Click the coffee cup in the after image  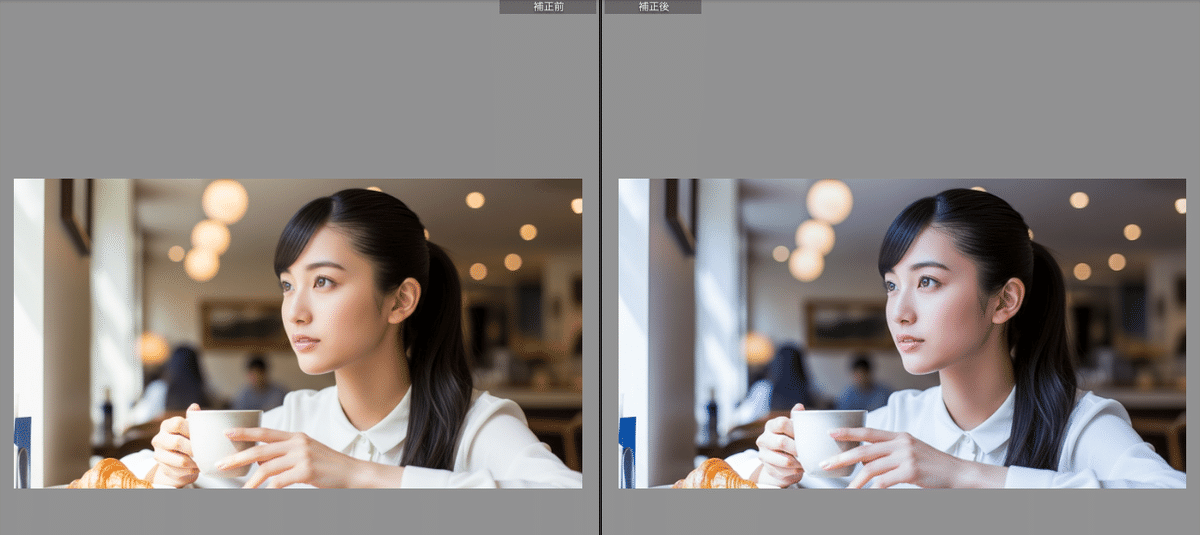point(827,438)
